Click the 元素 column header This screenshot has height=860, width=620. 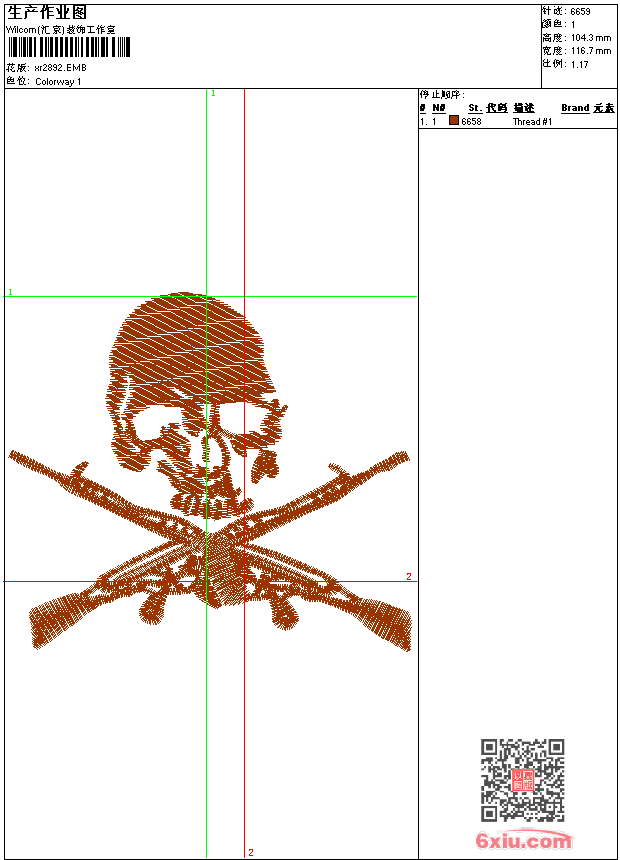[604, 108]
